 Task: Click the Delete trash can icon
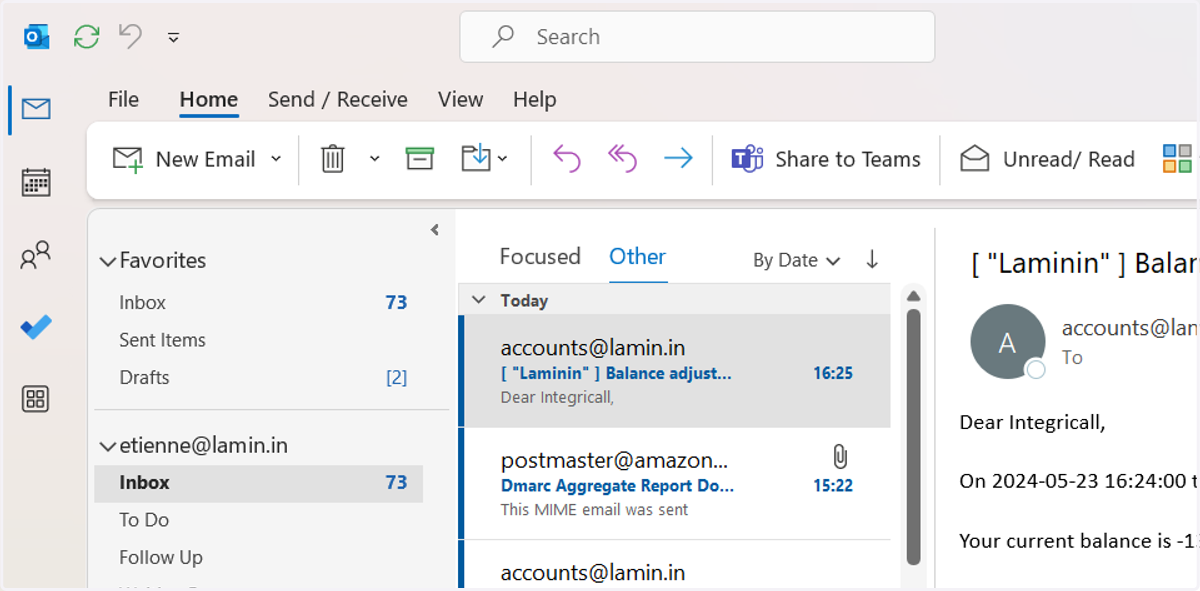click(x=333, y=159)
